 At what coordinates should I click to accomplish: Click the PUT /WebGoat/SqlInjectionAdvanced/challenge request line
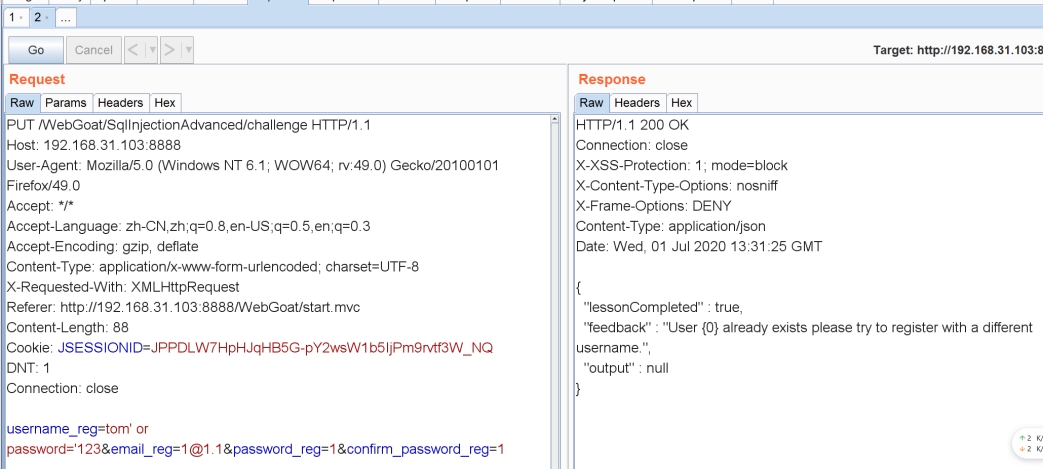pos(188,125)
